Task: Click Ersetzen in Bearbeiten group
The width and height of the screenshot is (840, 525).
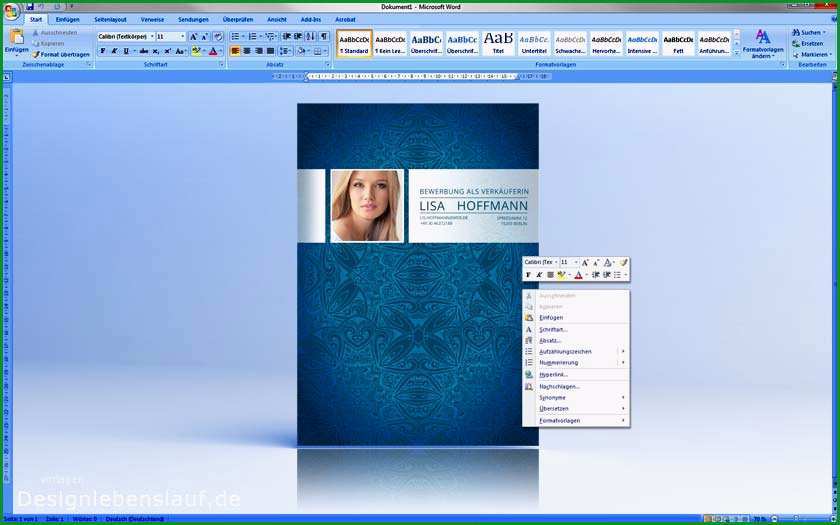Action: tap(808, 44)
